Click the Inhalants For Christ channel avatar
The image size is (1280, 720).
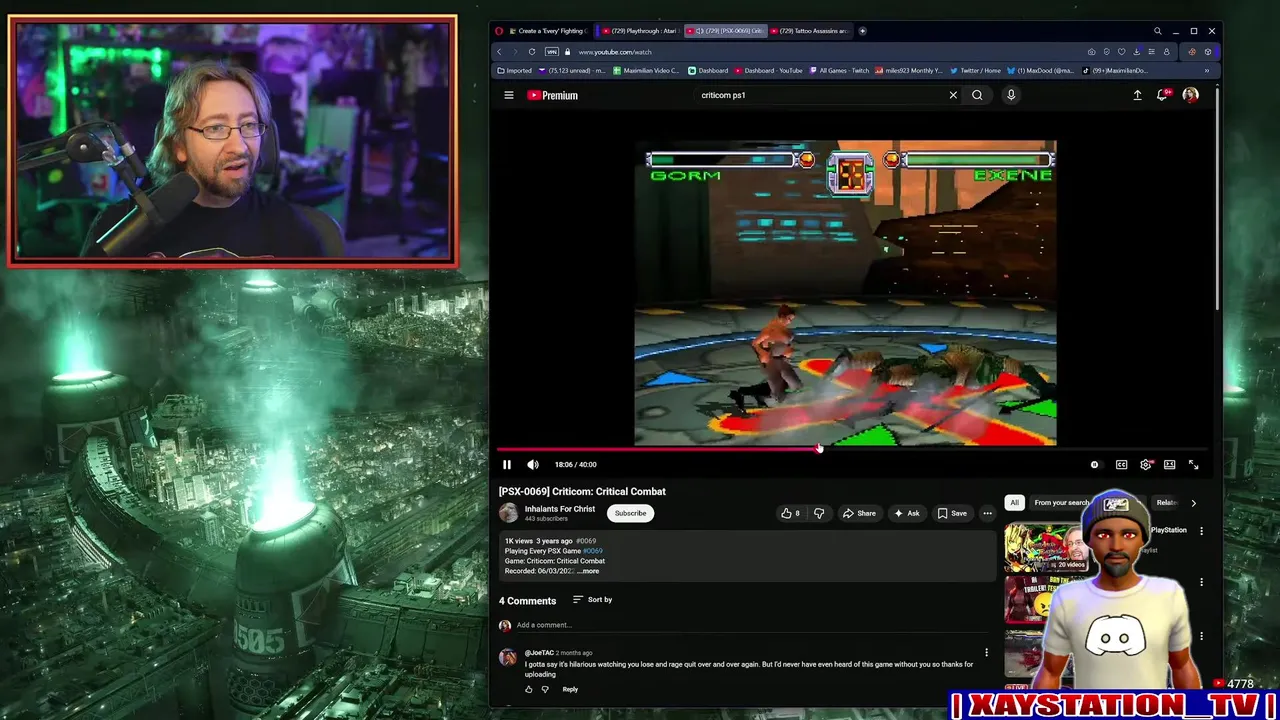[508, 513]
